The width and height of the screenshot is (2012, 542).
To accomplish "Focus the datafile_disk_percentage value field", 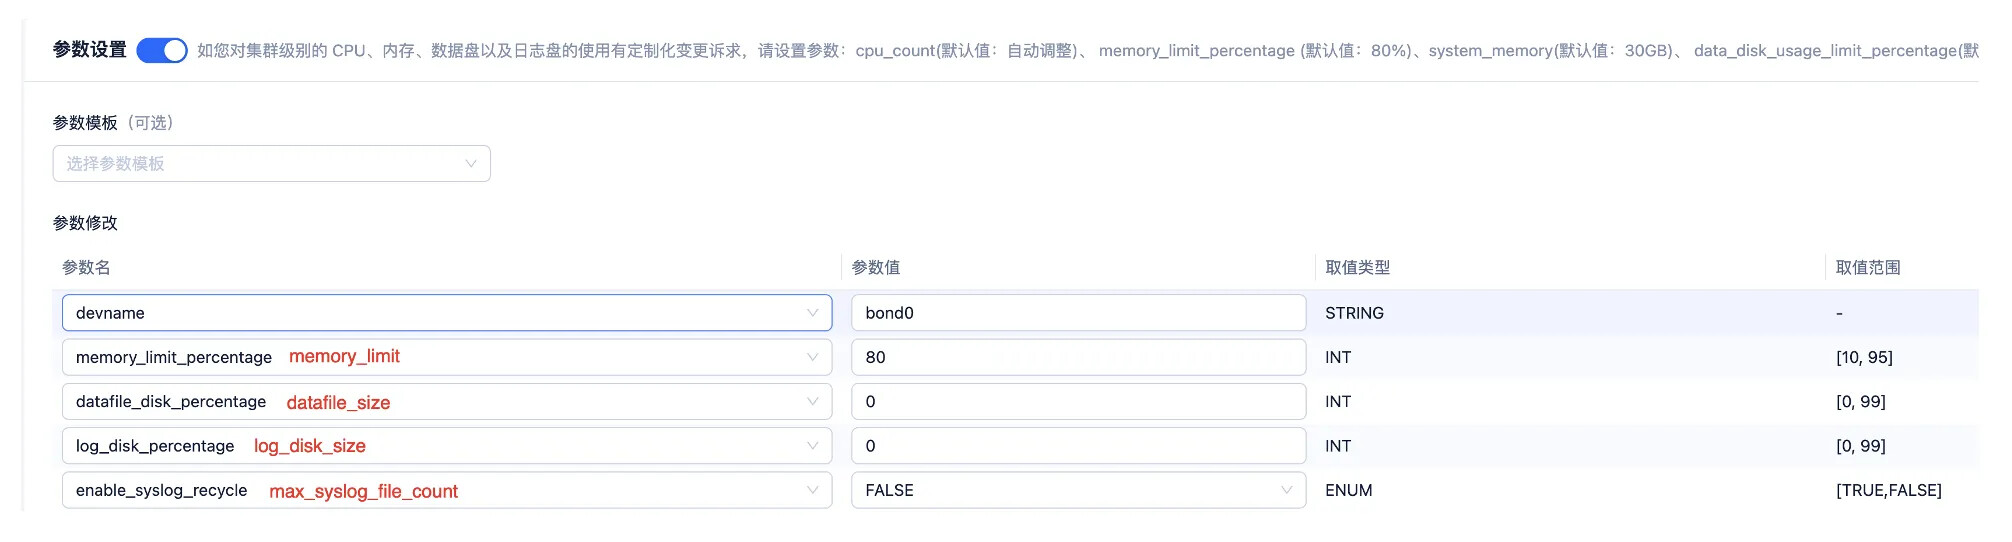I will 1077,402.
